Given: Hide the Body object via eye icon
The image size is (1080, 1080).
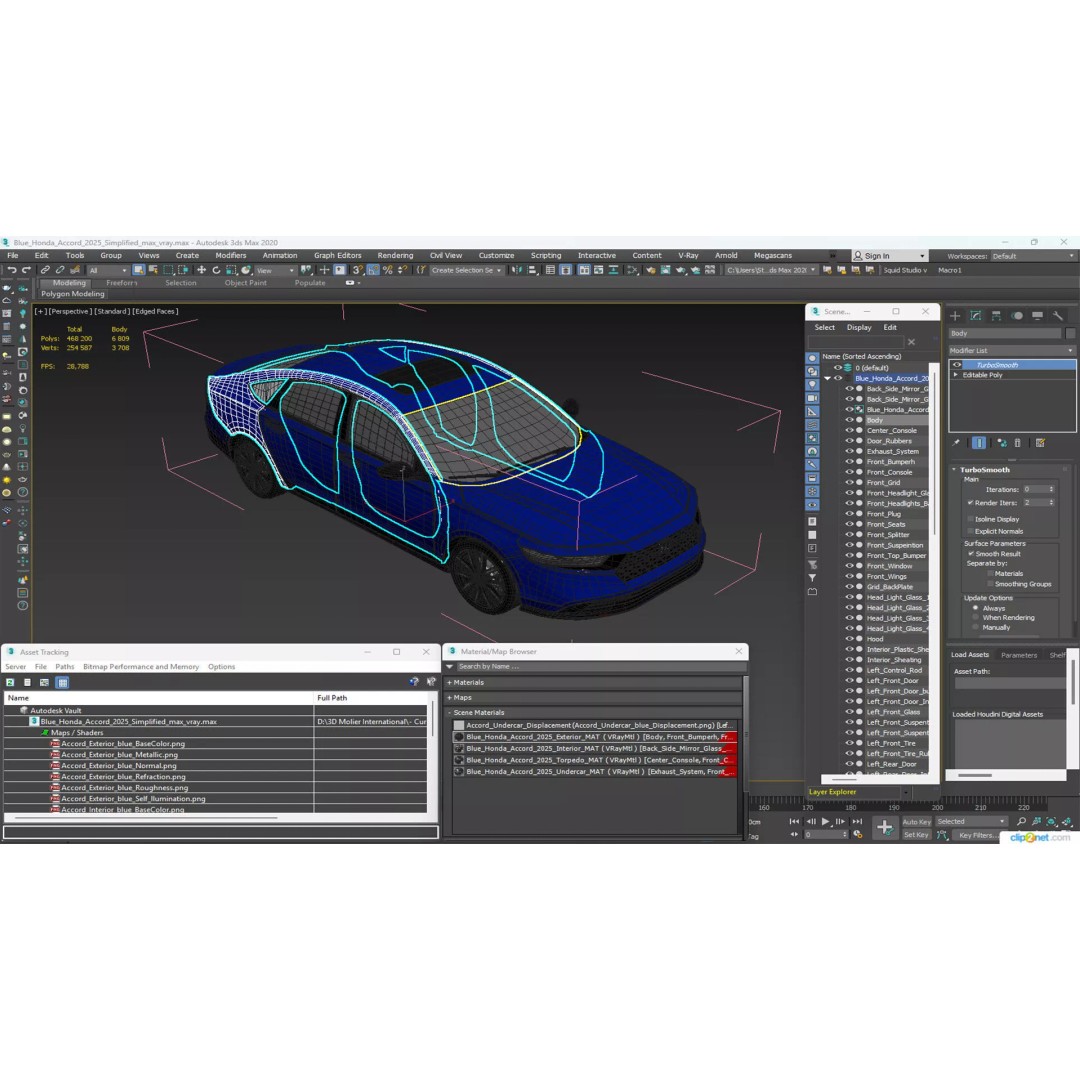Looking at the screenshot, I should click(x=849, y=420).
